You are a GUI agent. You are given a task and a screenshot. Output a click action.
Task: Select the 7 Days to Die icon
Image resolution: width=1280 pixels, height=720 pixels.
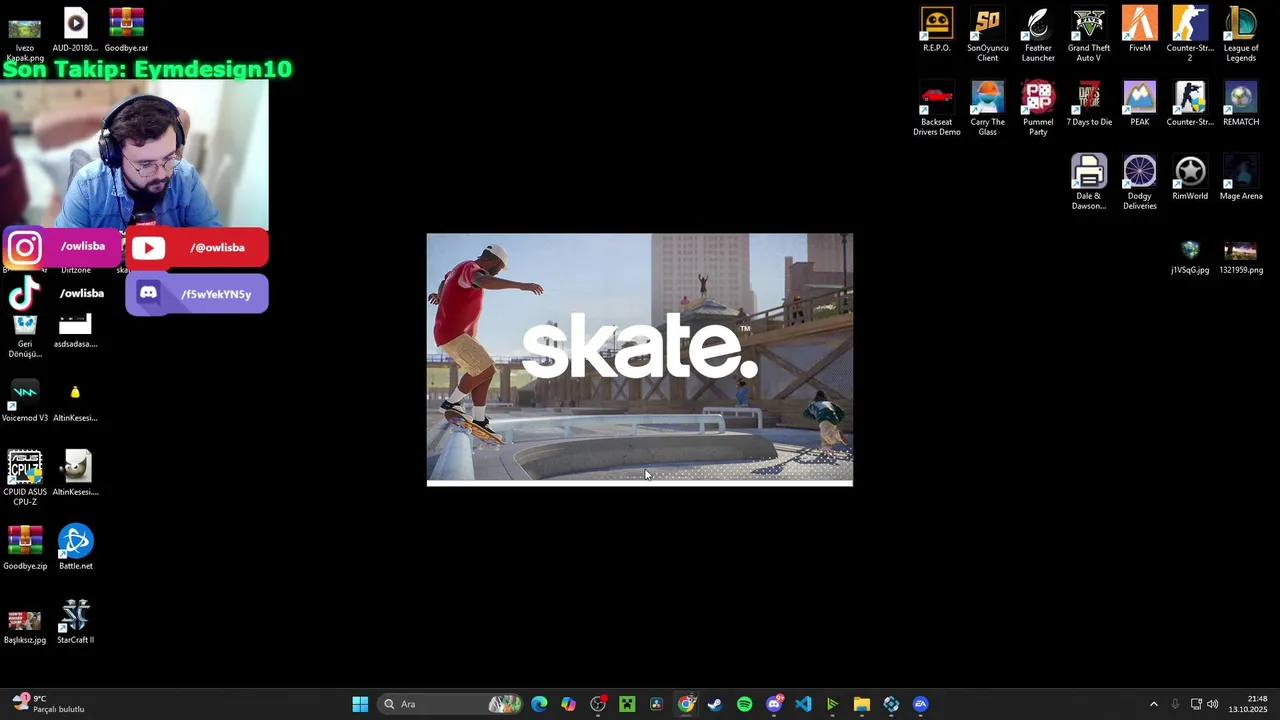coord(1088,104)
